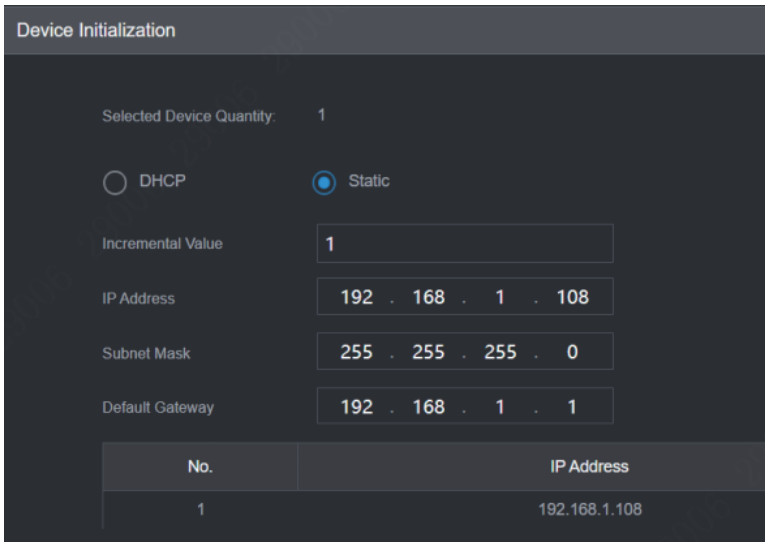771x549 pixels.
Task: Click the first octet of Default Gateway
Action: pyautogui.click(x=357, y=408)
